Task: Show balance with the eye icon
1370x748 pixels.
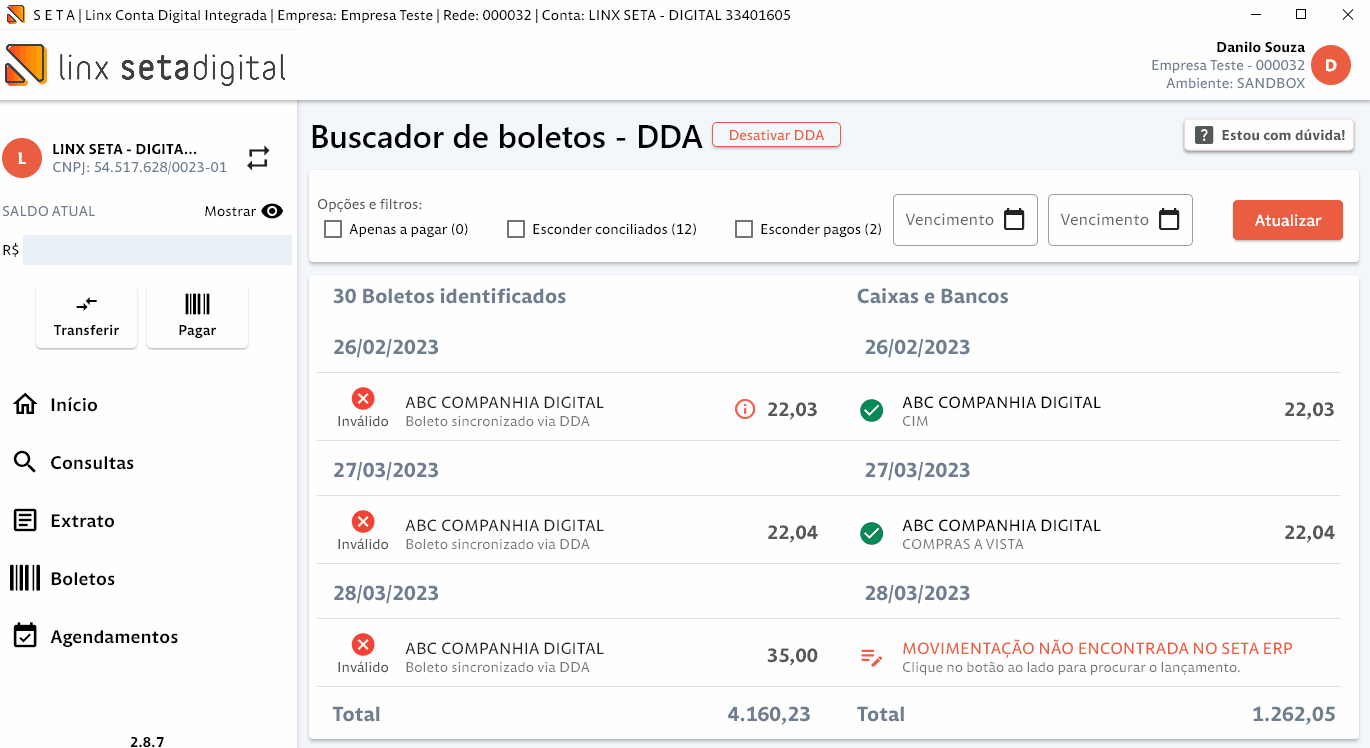Action: [x=272, y=211]
